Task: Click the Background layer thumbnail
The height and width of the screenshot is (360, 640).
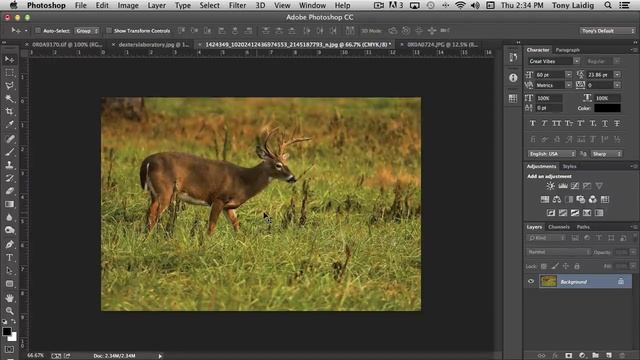Action: pos(548,282)
